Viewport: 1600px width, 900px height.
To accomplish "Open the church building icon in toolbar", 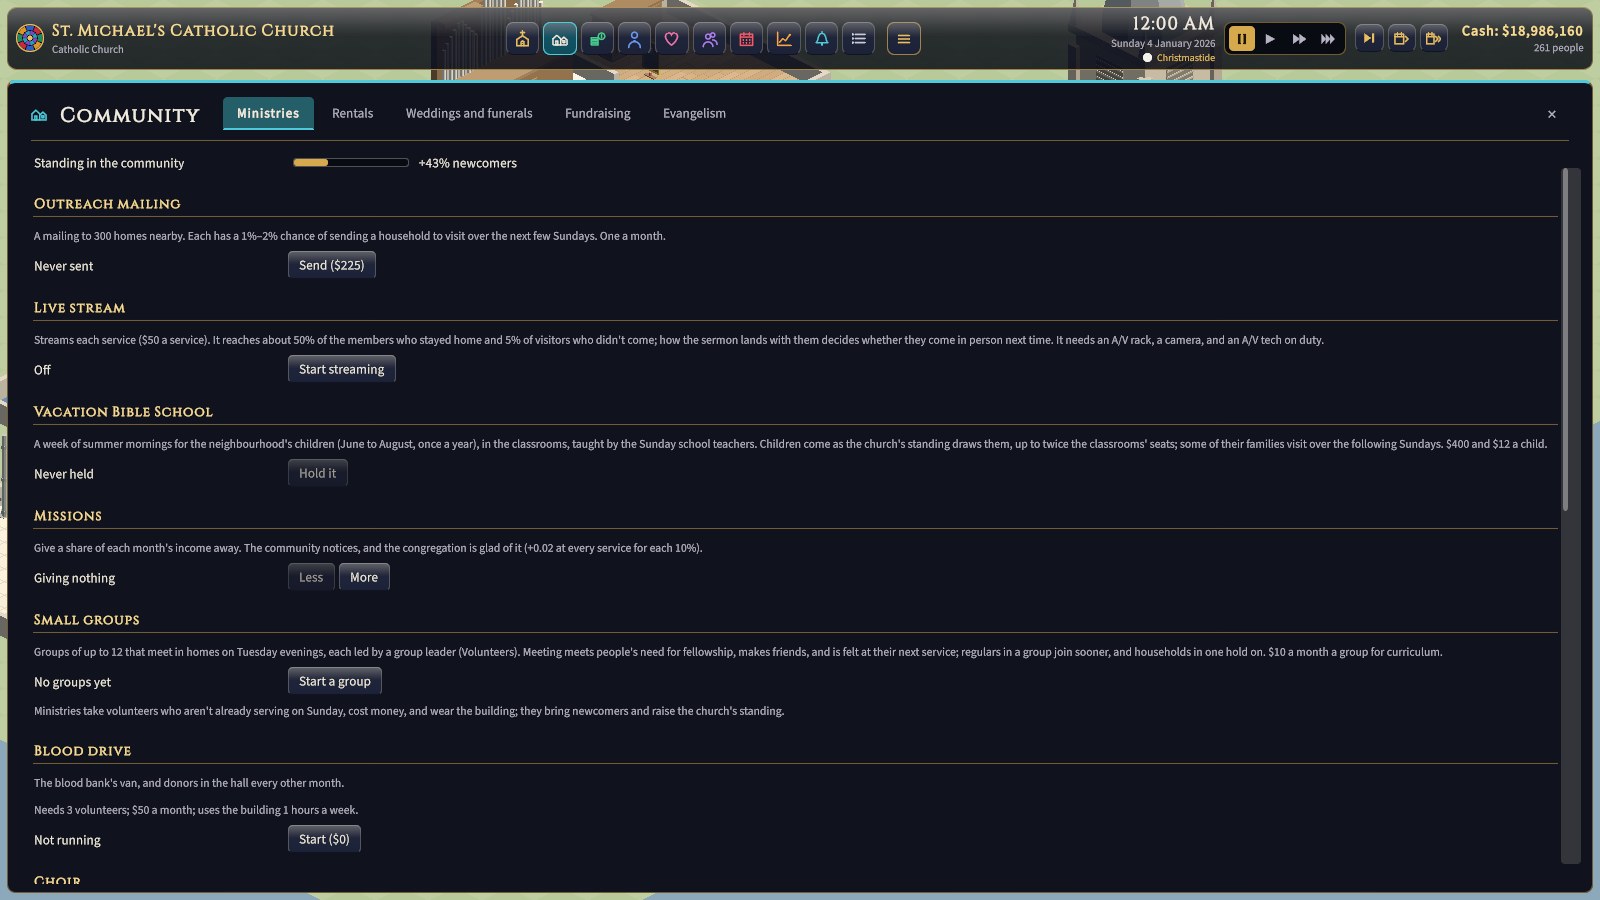I will point(522,39).
